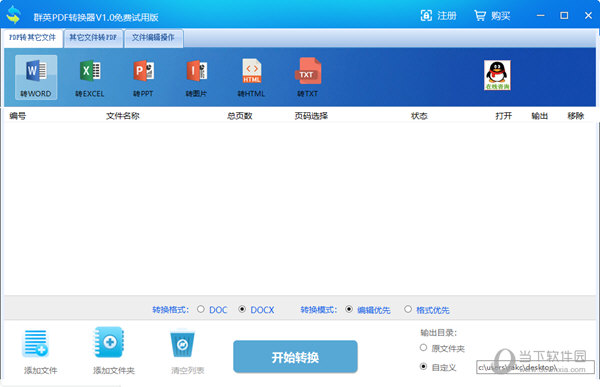Click the 输出 column header

coord(540,116)
